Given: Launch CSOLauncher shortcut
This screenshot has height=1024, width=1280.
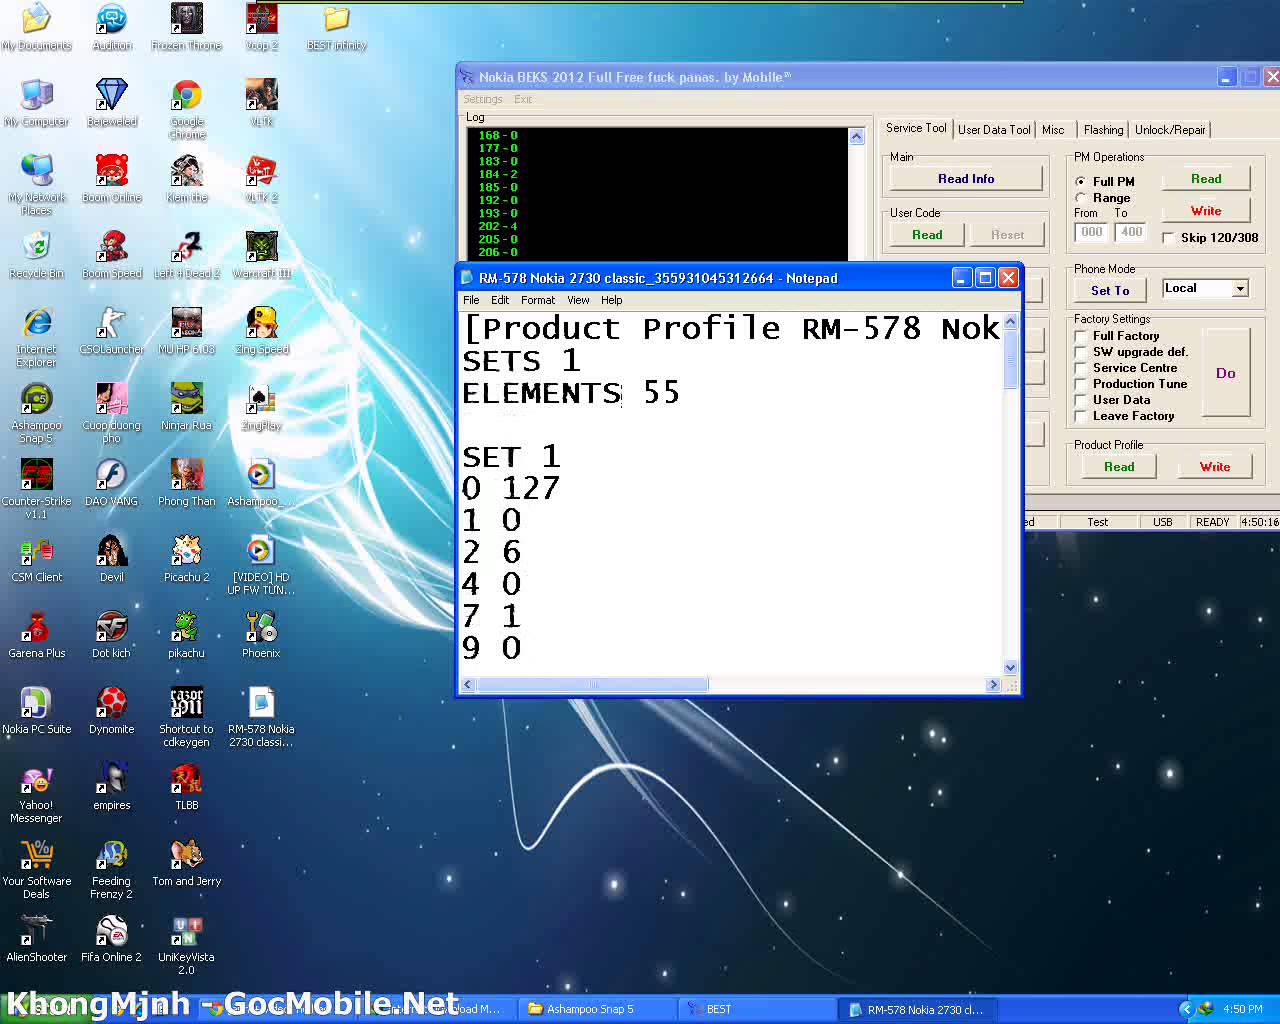Looking at the screenshot, I should 112,331.
